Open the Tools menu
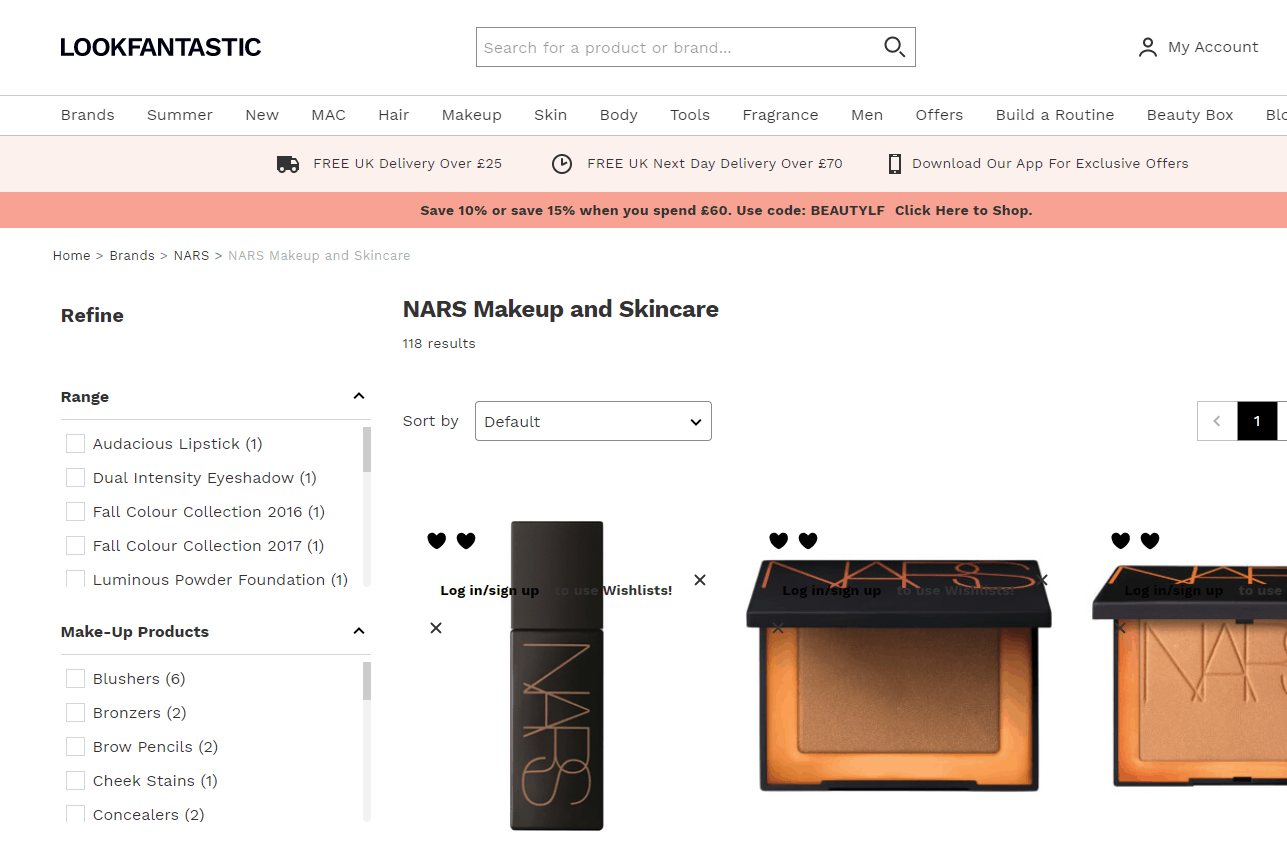The height and width of the screenshot is (844, 1287). click(690, 115)
